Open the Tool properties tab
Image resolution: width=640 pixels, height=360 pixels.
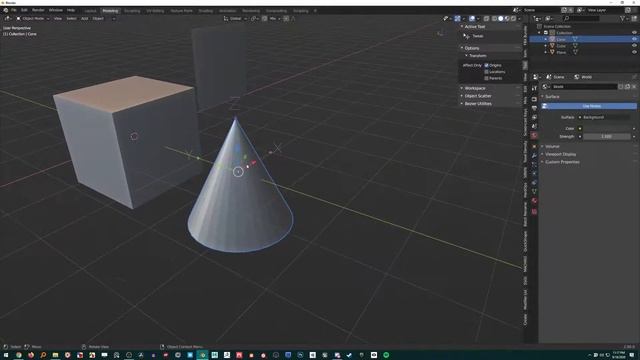tap(534, 89)
